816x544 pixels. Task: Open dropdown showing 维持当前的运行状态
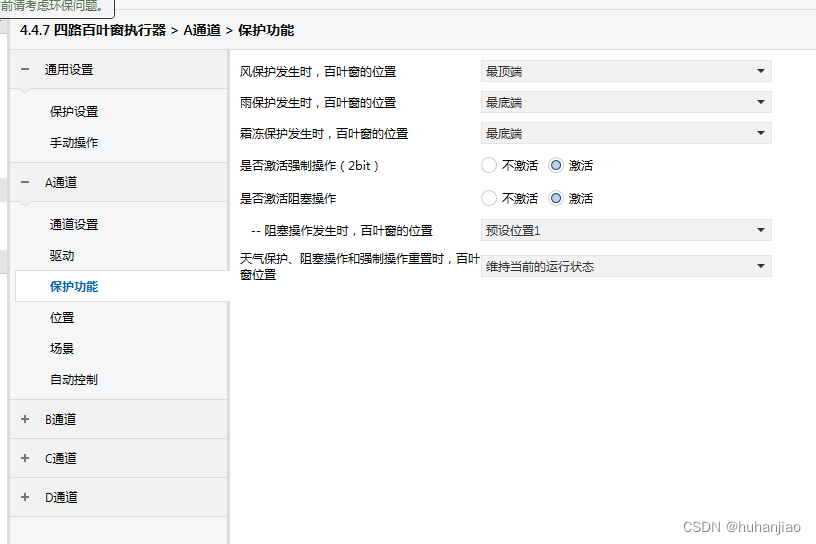[x=625, y=267]
